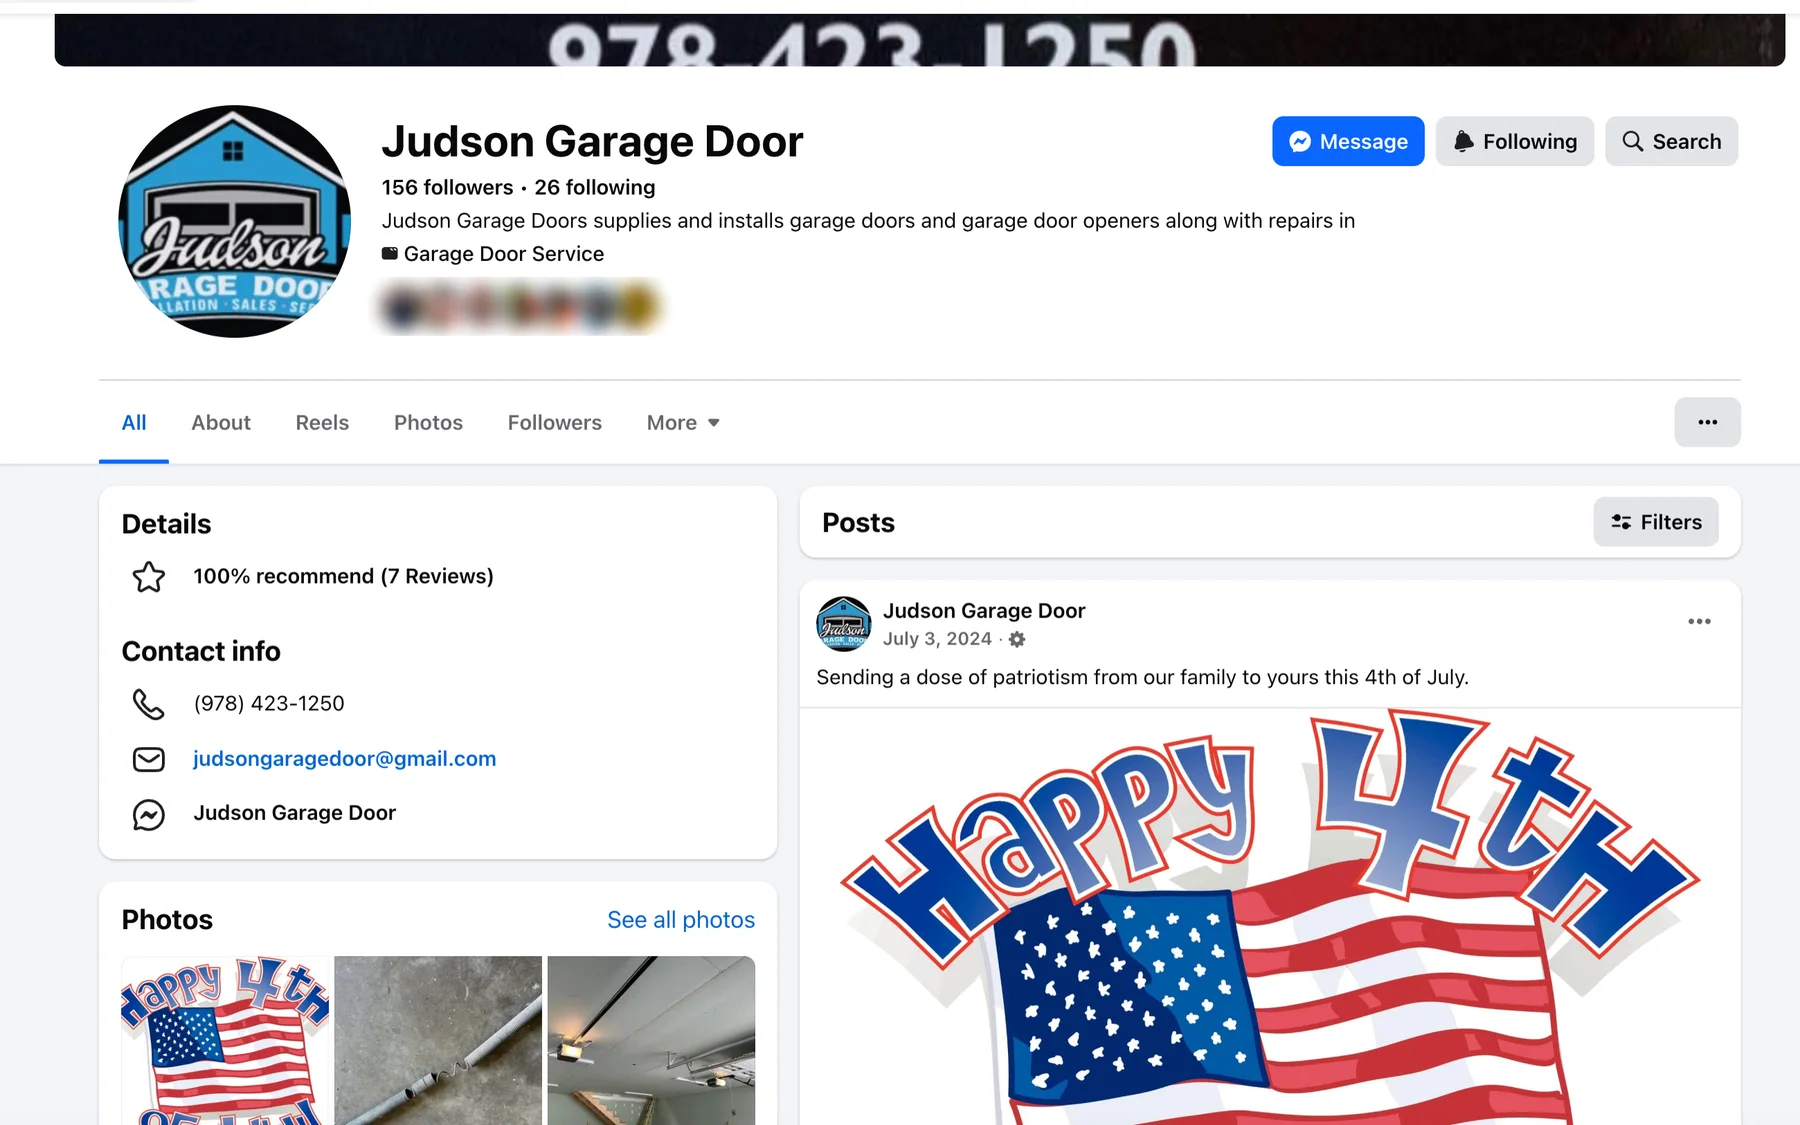Open the post's three-dot options menu

(1699, 622)
